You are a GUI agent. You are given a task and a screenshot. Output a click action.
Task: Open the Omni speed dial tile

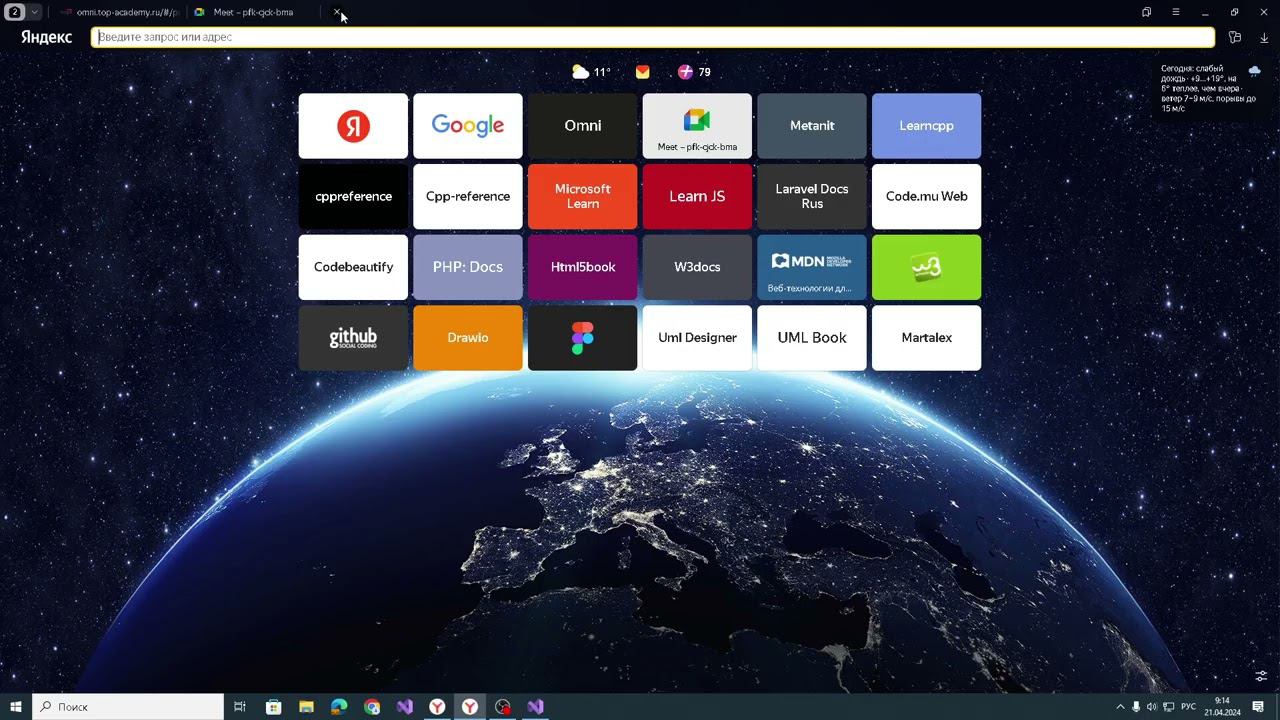[583, 126]
